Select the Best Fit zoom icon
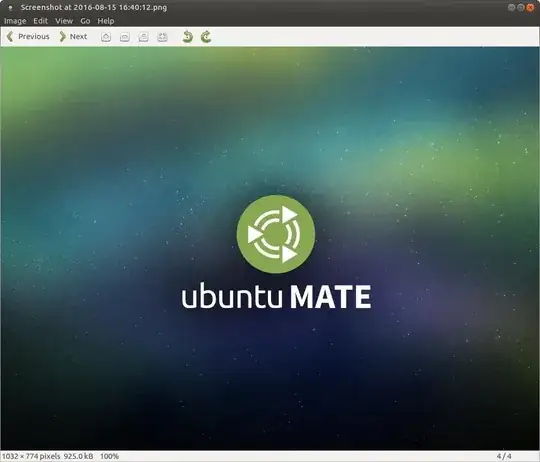 [x=162, y=37]
